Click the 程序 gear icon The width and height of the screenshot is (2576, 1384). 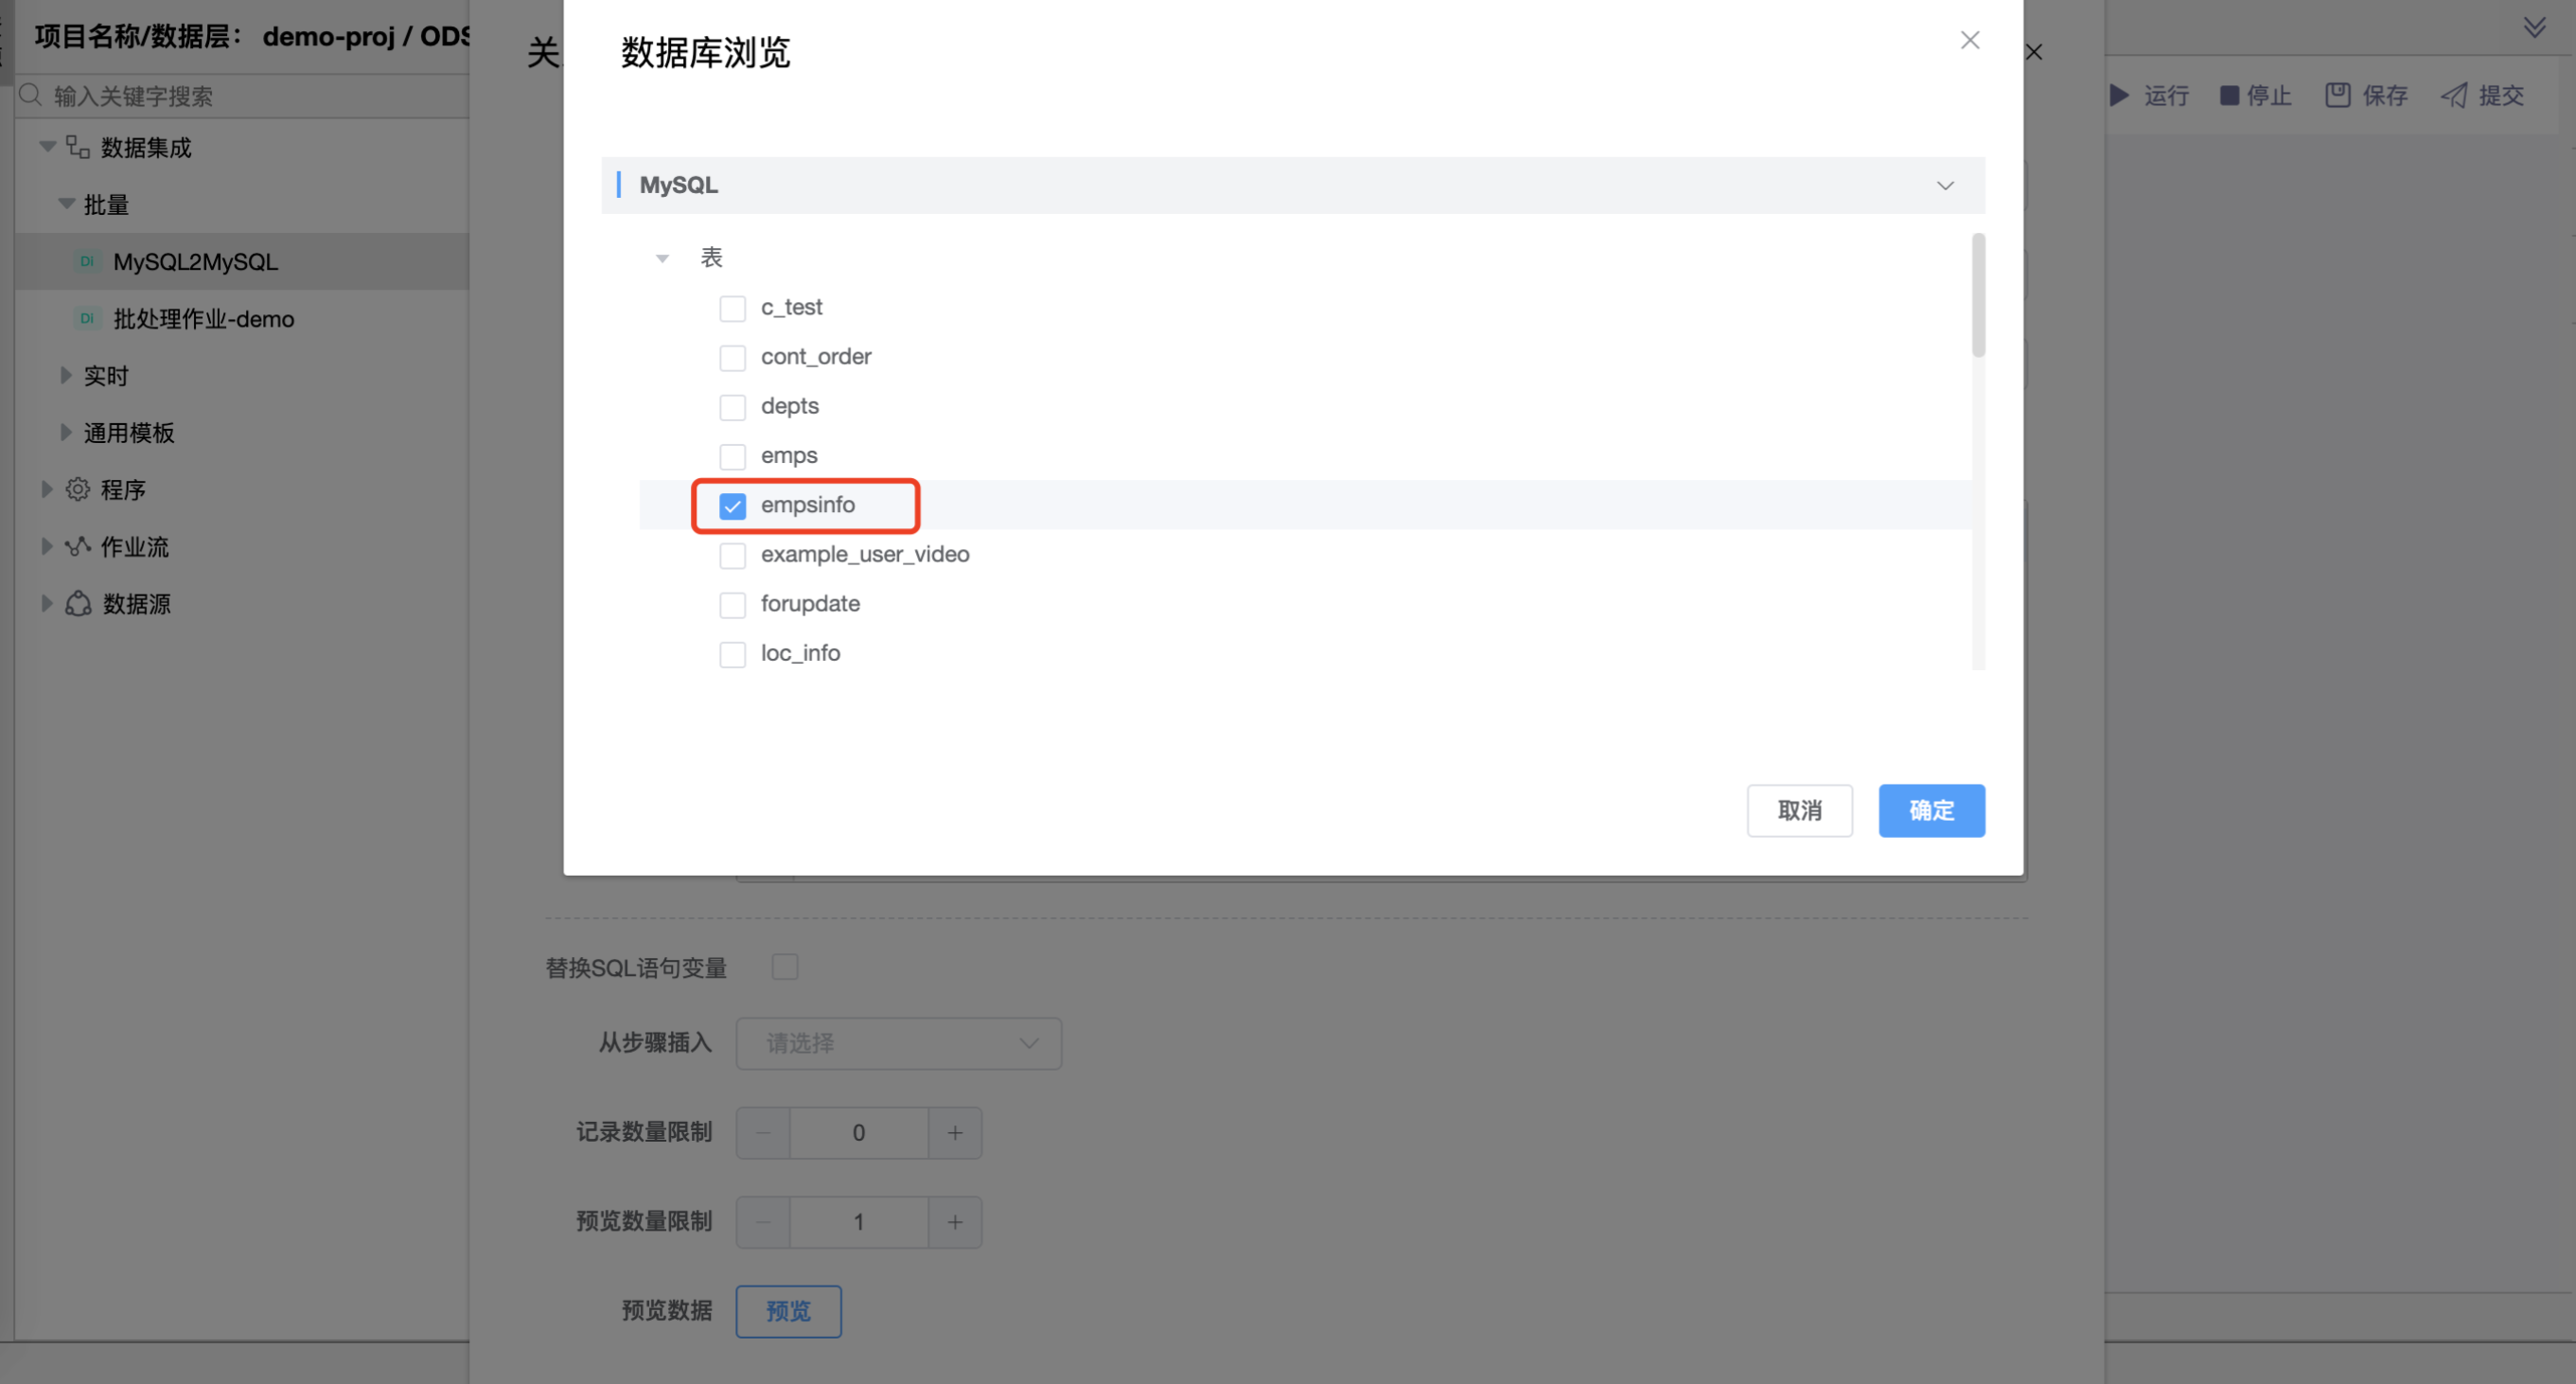pyautogui.click(x=78, y=490)
